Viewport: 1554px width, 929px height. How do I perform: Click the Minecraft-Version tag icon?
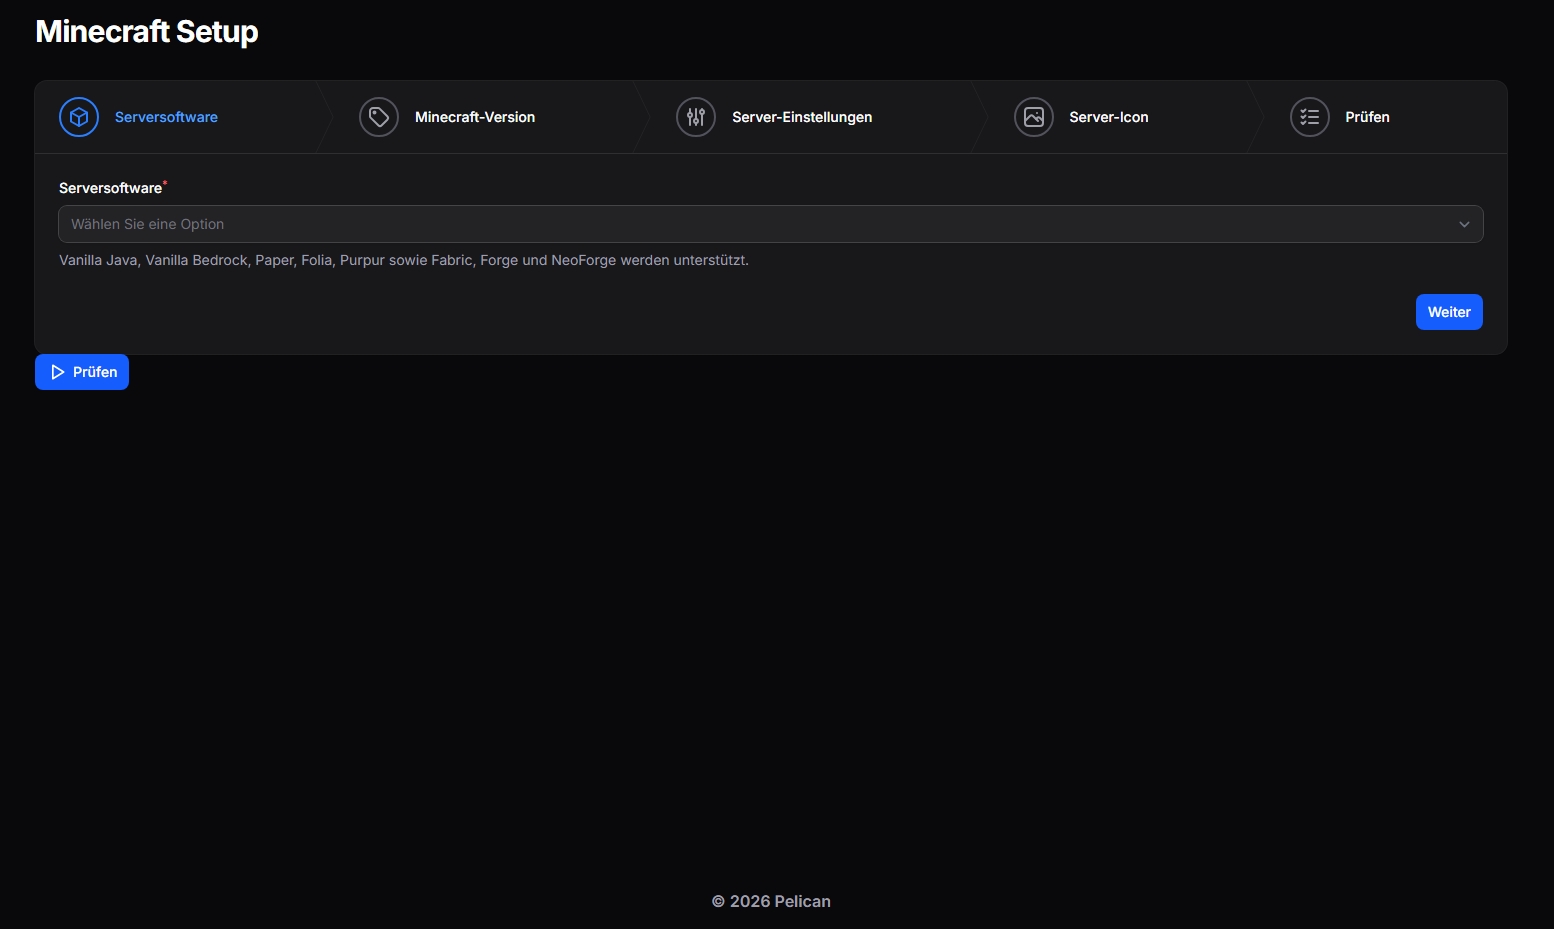point(379,117)
